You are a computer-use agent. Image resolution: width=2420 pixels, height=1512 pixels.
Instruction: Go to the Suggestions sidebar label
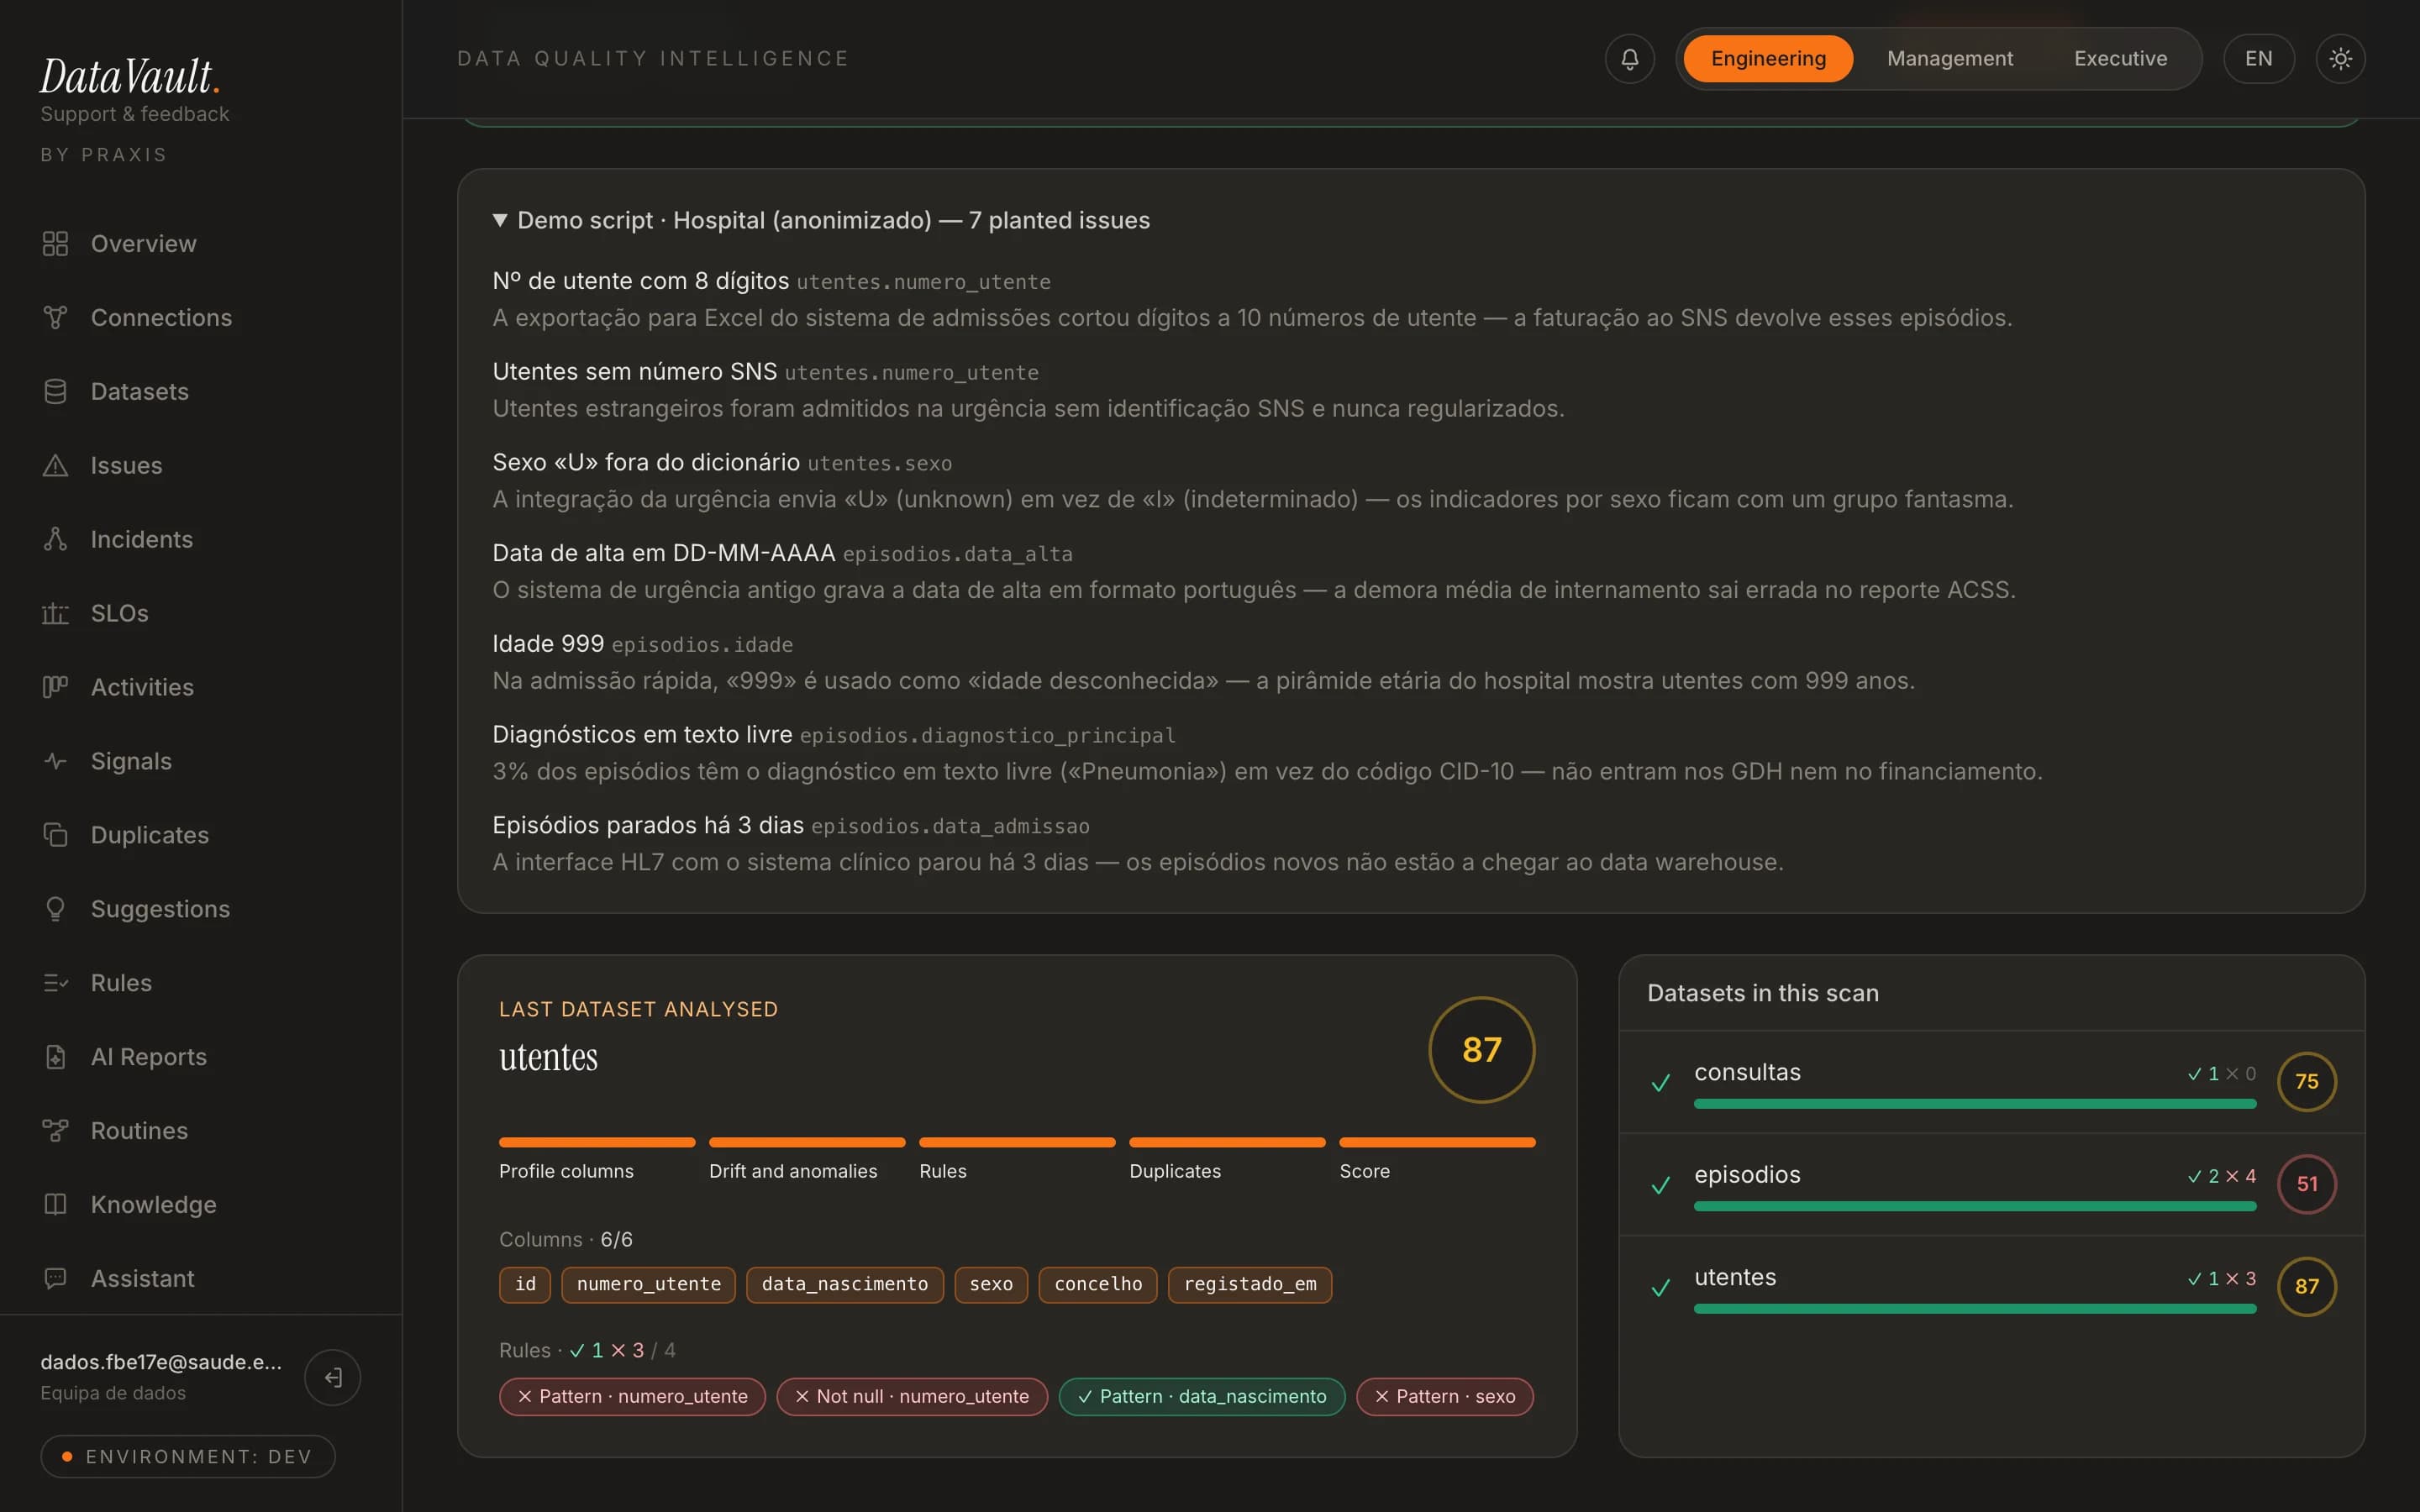tap(160, 909)
